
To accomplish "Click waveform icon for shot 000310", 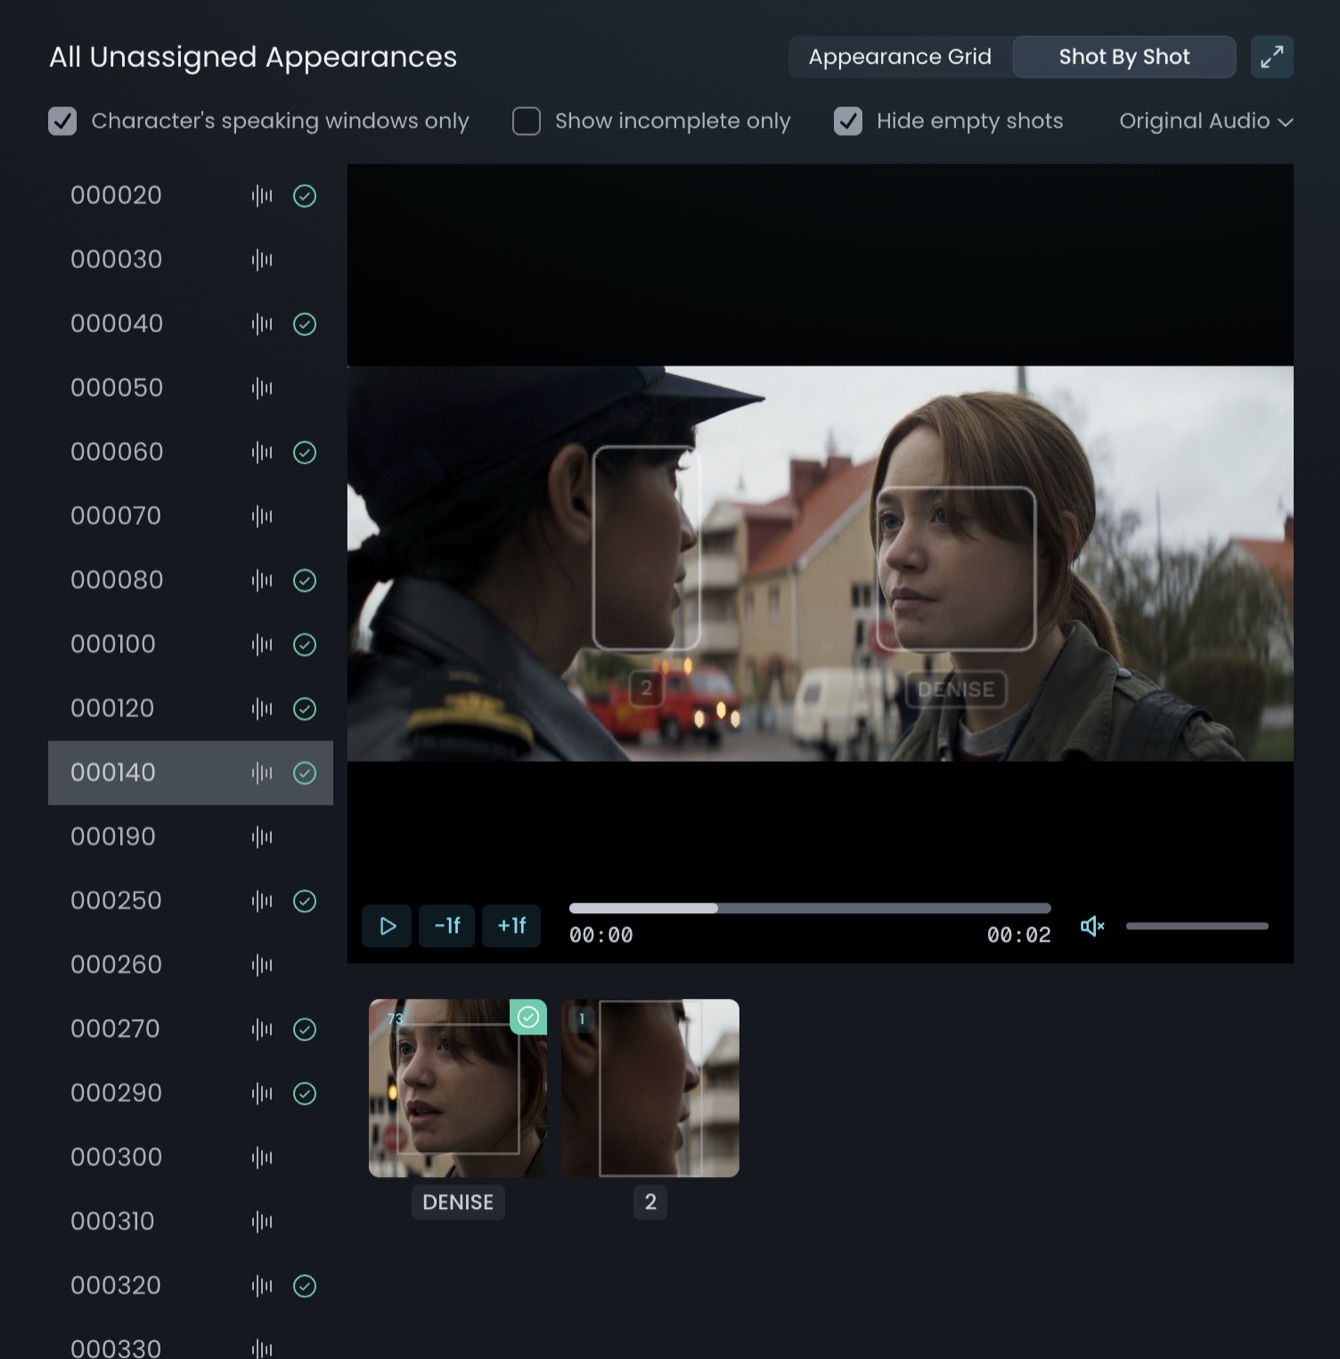I will click(x=262, y=1222).
